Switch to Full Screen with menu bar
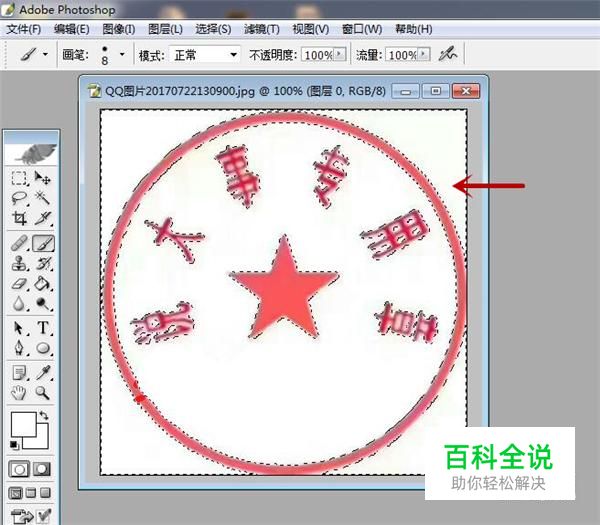 click(31, 493)
